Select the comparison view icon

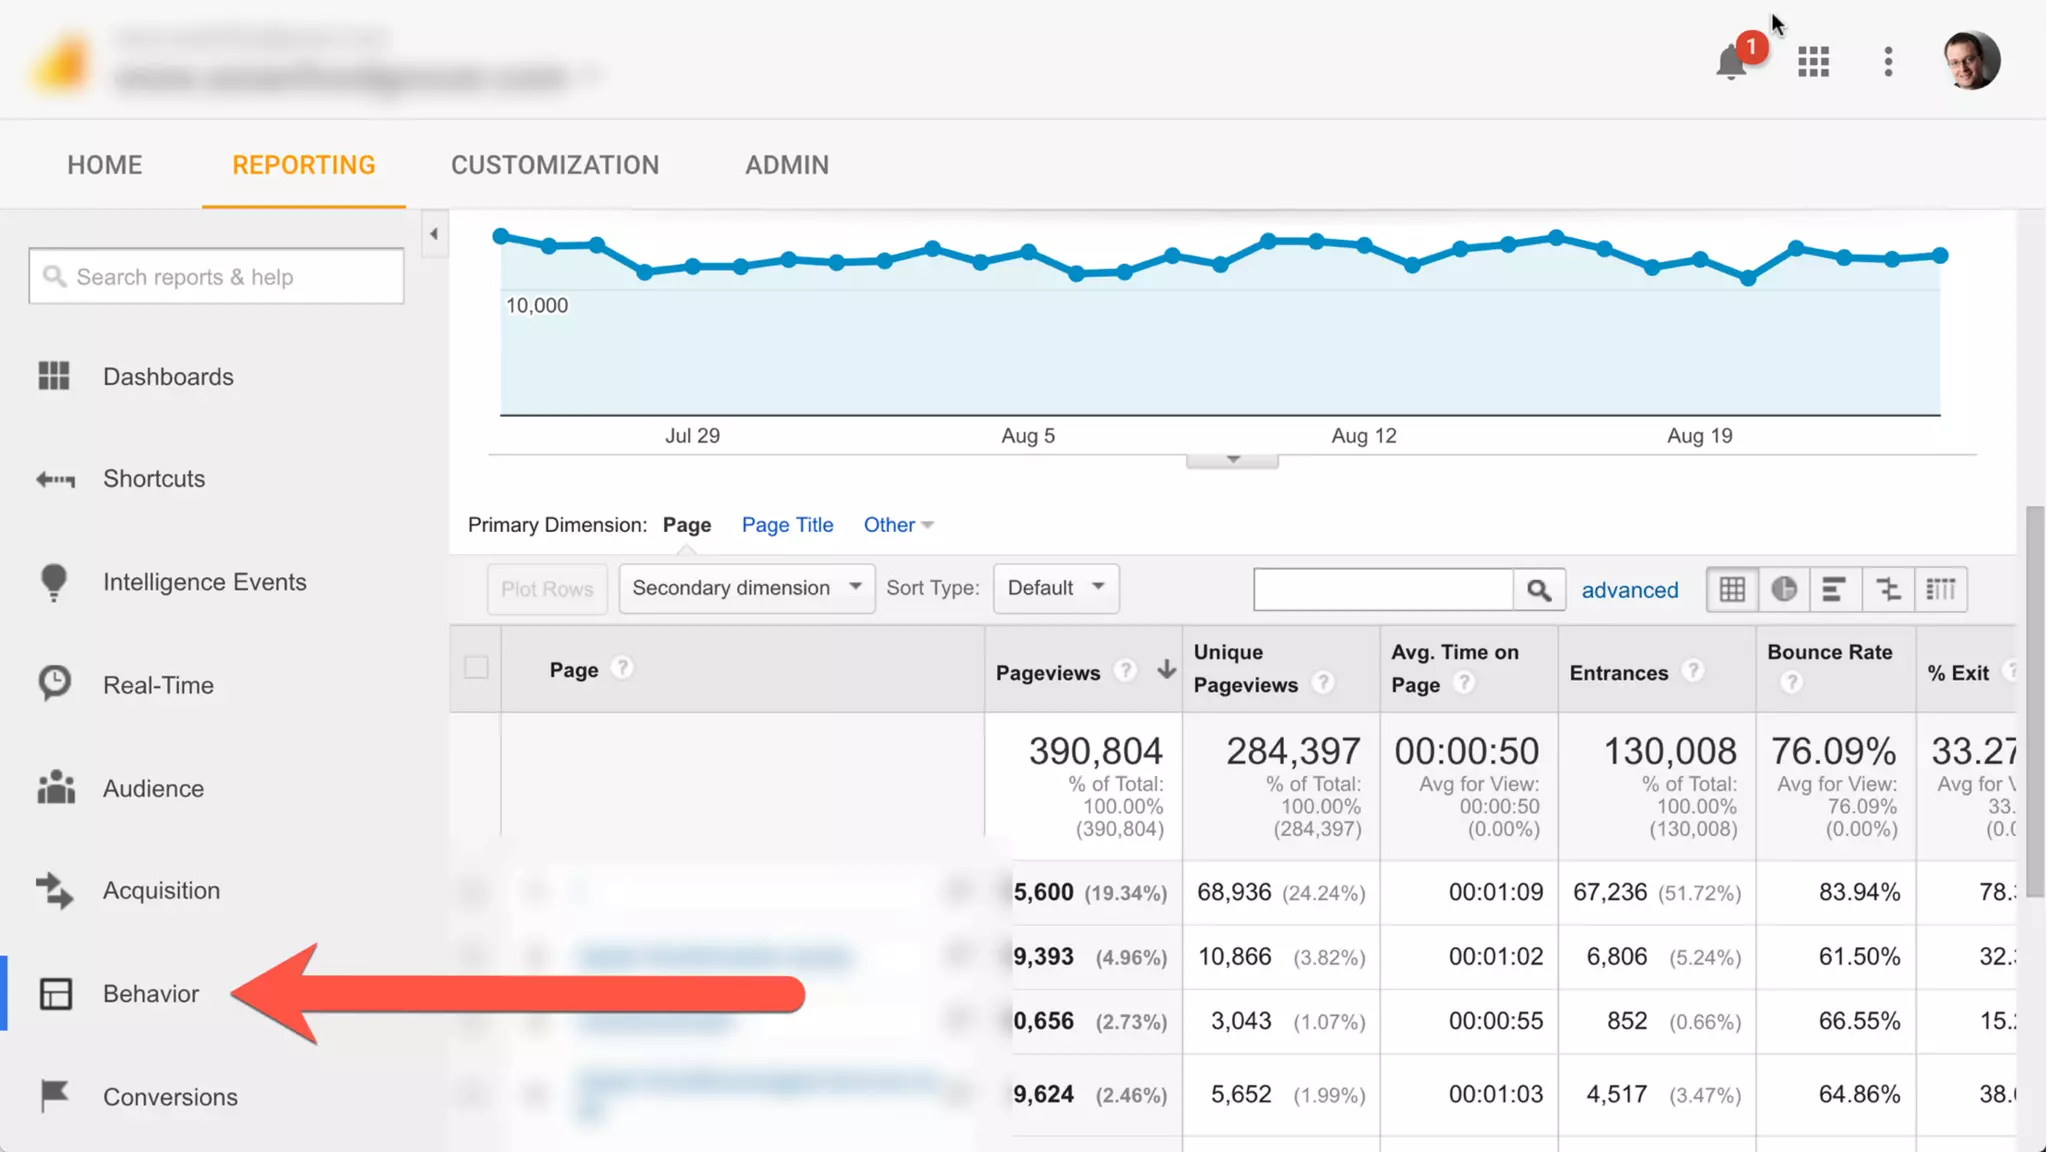click(1888, 590)
